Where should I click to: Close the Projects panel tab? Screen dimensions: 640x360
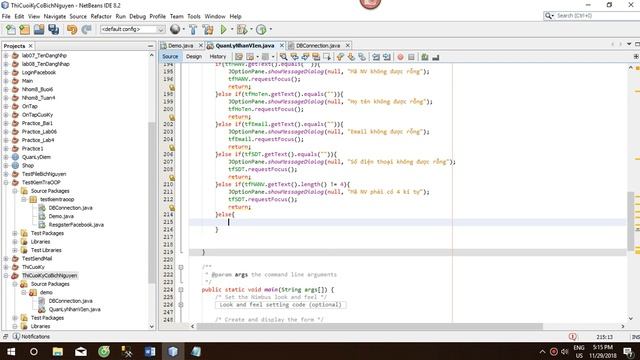click(30, 46)
